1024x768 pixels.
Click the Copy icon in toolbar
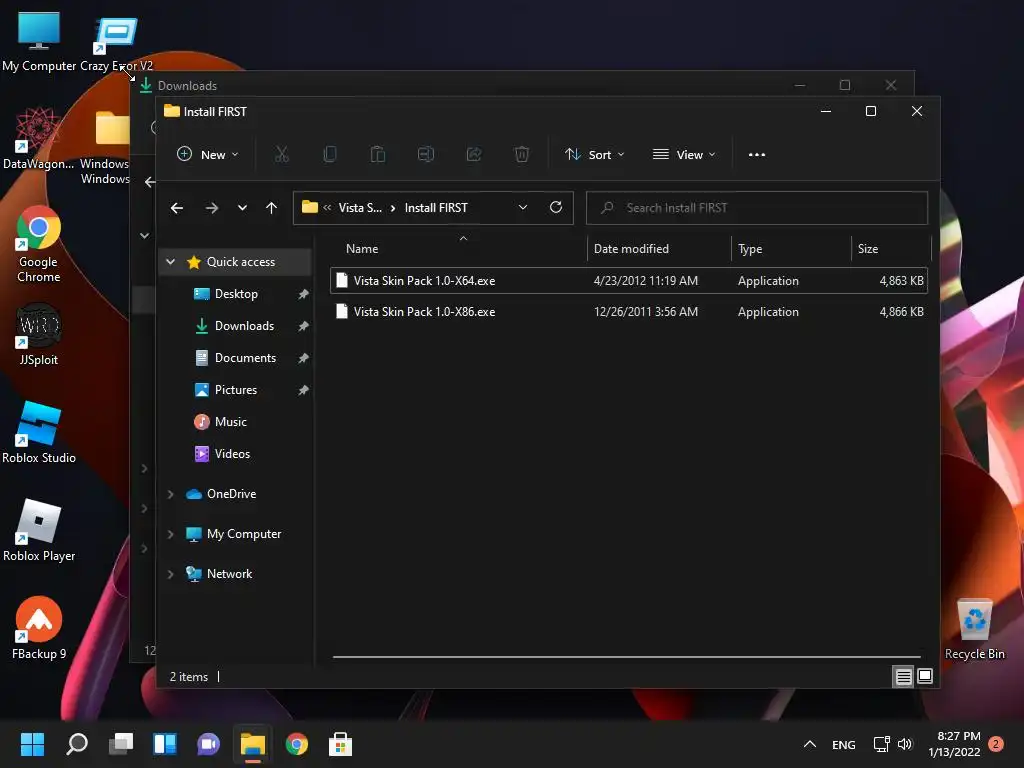[330, 154]
